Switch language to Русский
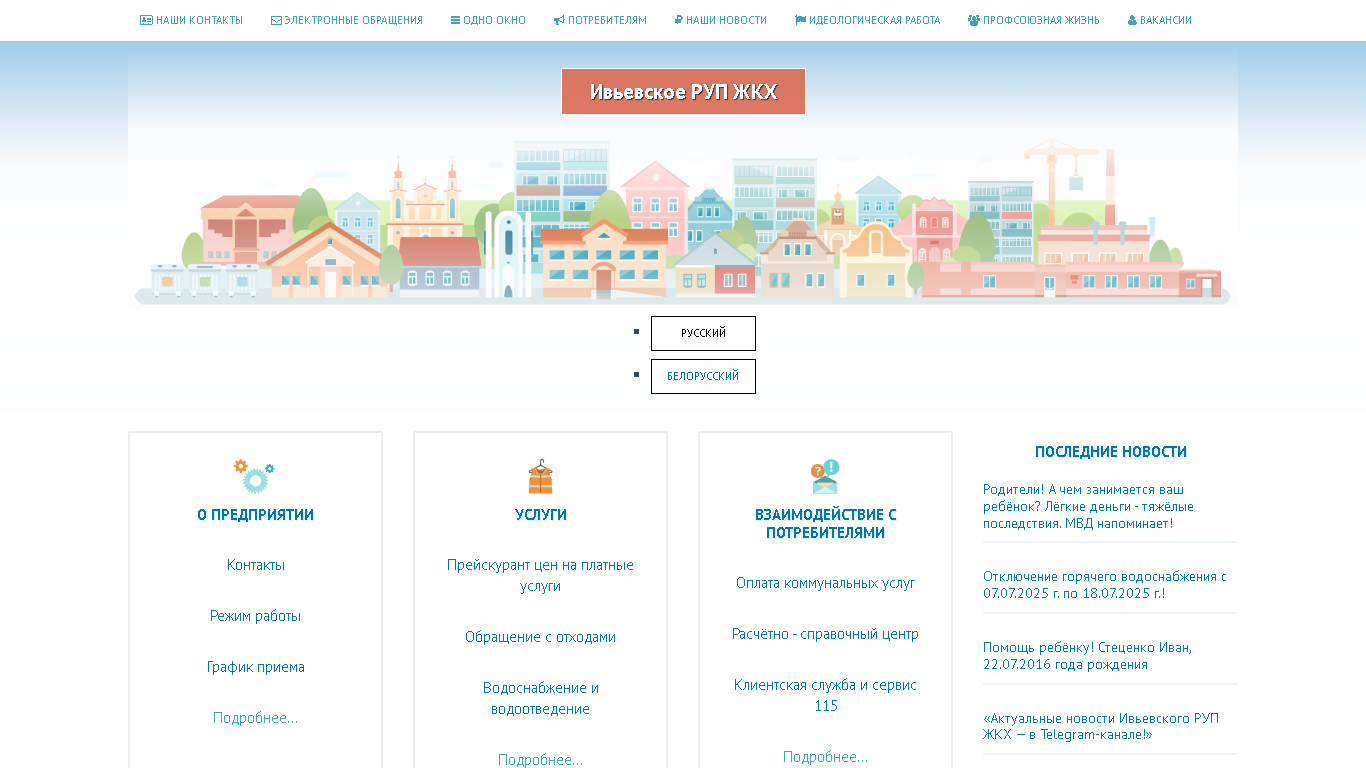 [x=703, y=333]
